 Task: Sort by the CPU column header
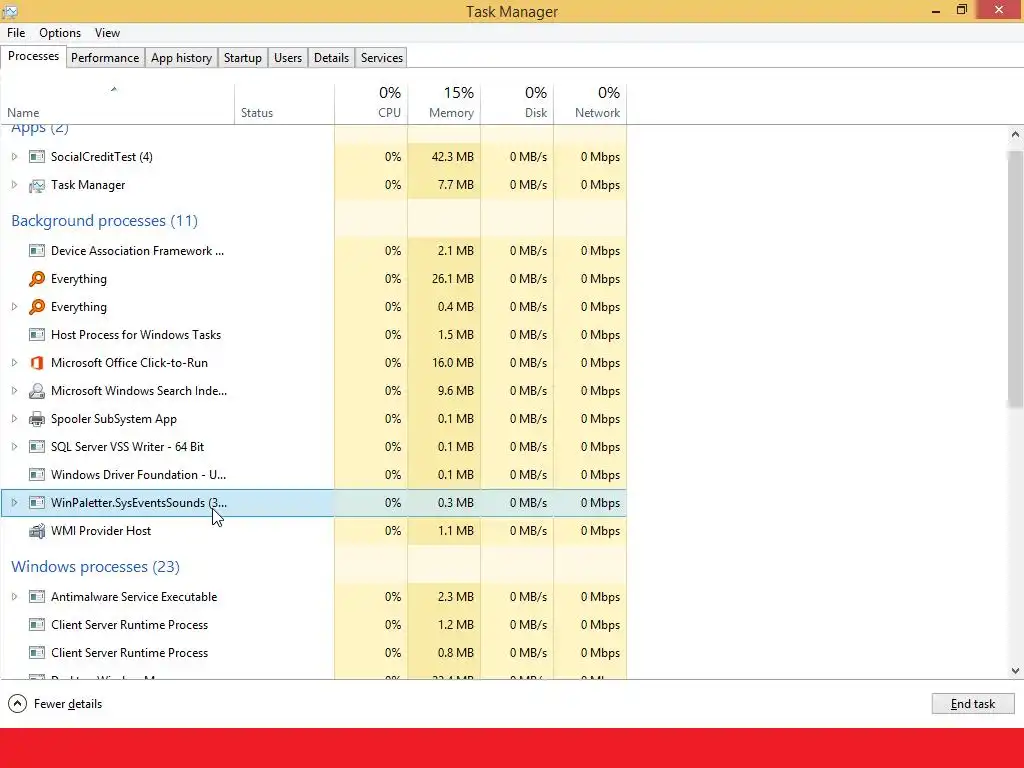[371, 103]
